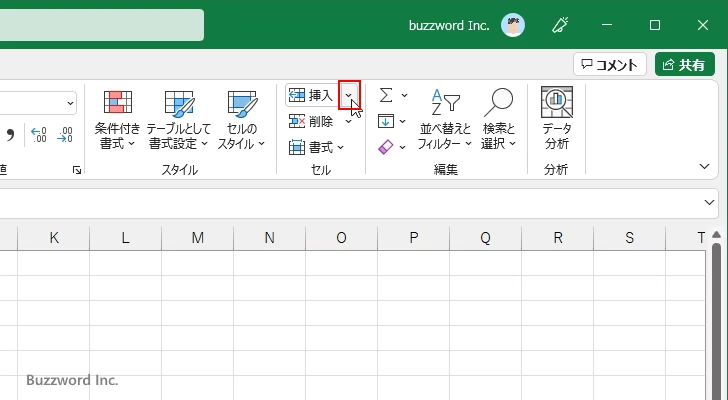Screen dimensions: 728x400
Task: Expand the Clear dropdown arrow
Action: pyautogui.click(x=403, y=148)
